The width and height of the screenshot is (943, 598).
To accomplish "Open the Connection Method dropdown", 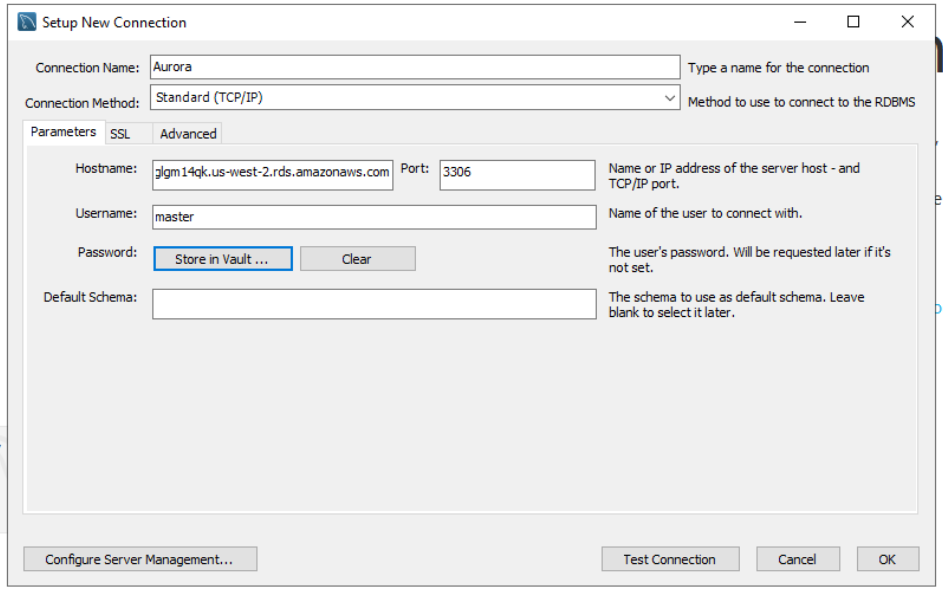I will pyautogui.click(x=415, y=97).
